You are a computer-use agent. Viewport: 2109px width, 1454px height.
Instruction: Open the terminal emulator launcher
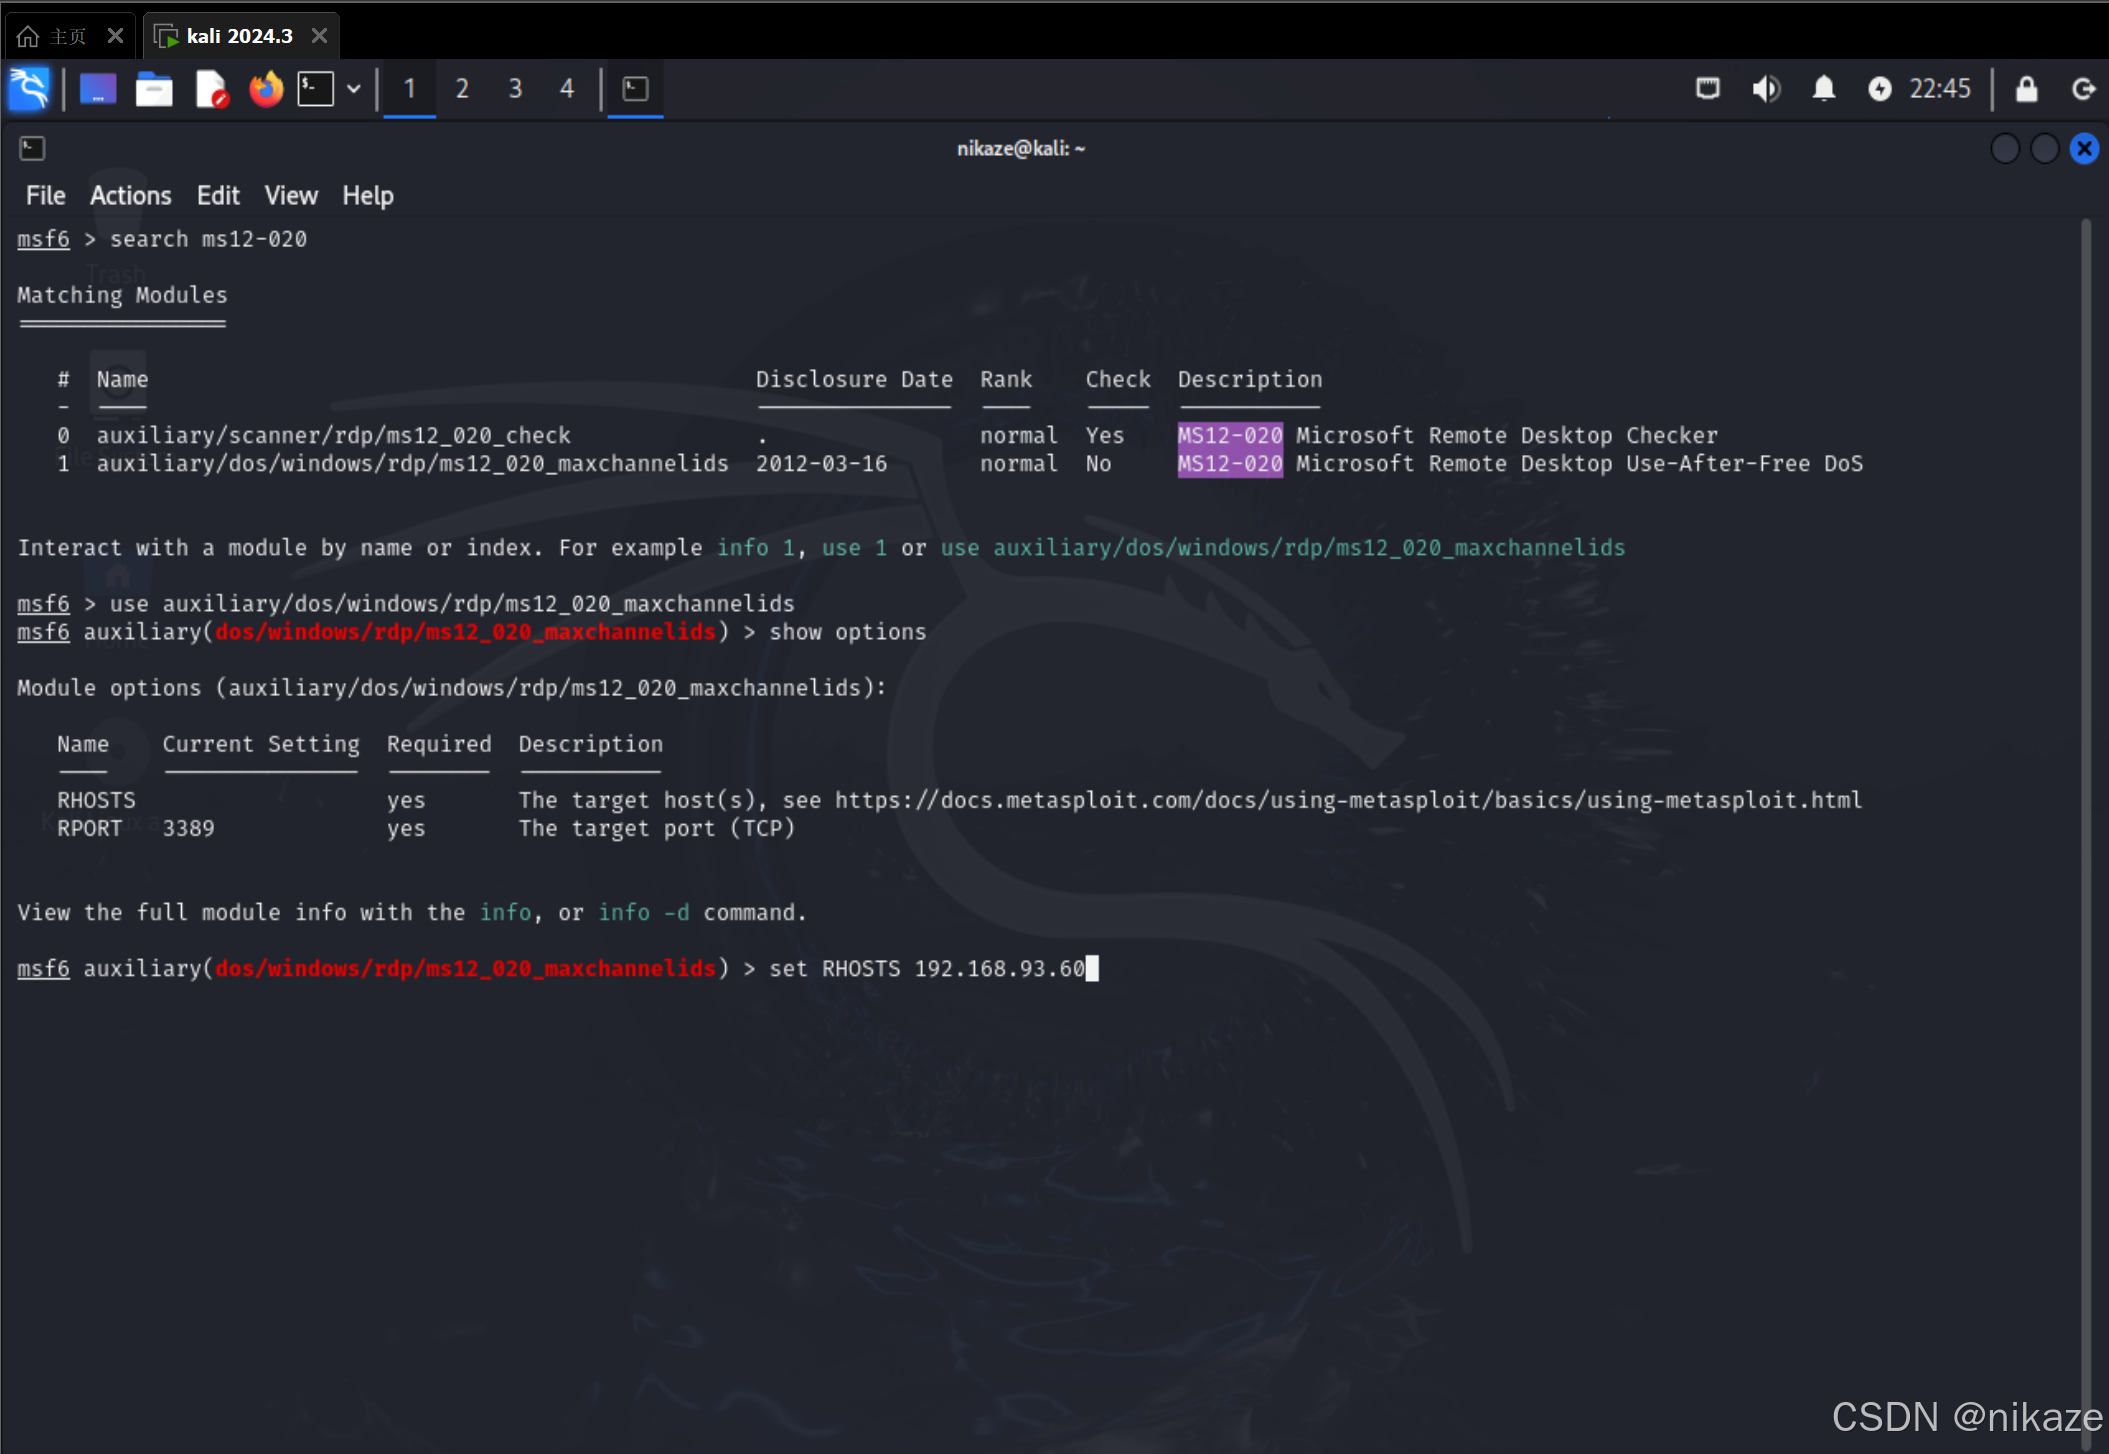point(316,89)
